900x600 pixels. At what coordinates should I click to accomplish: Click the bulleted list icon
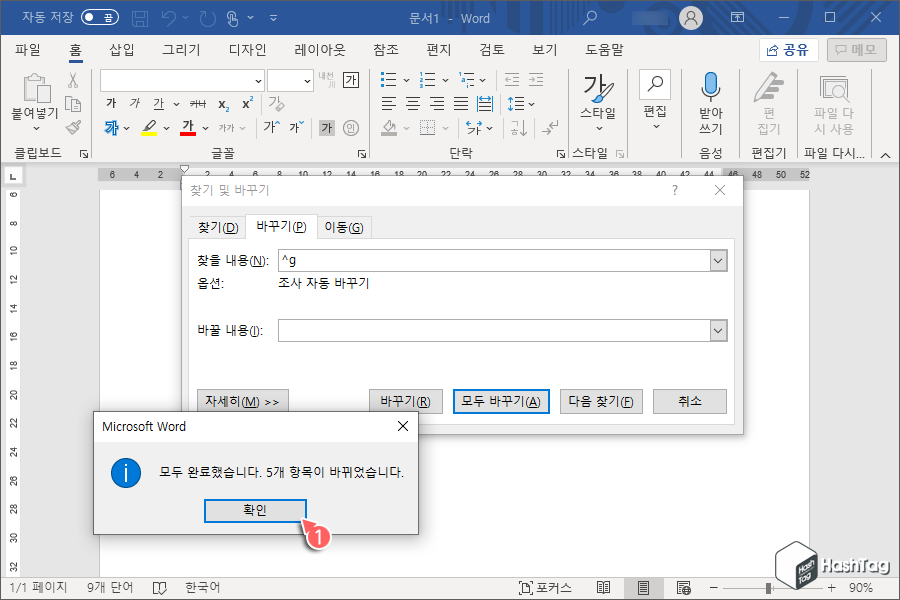point(390,79)
